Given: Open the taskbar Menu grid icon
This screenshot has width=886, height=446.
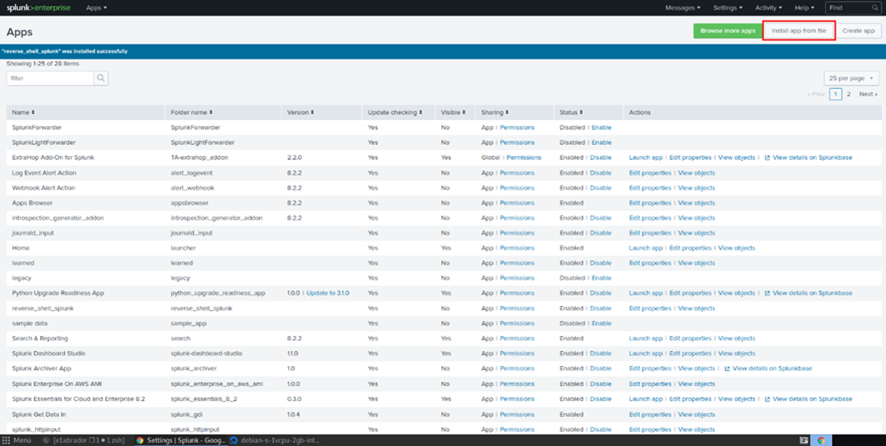Looking at the screenshot, I should click(6, 440).
